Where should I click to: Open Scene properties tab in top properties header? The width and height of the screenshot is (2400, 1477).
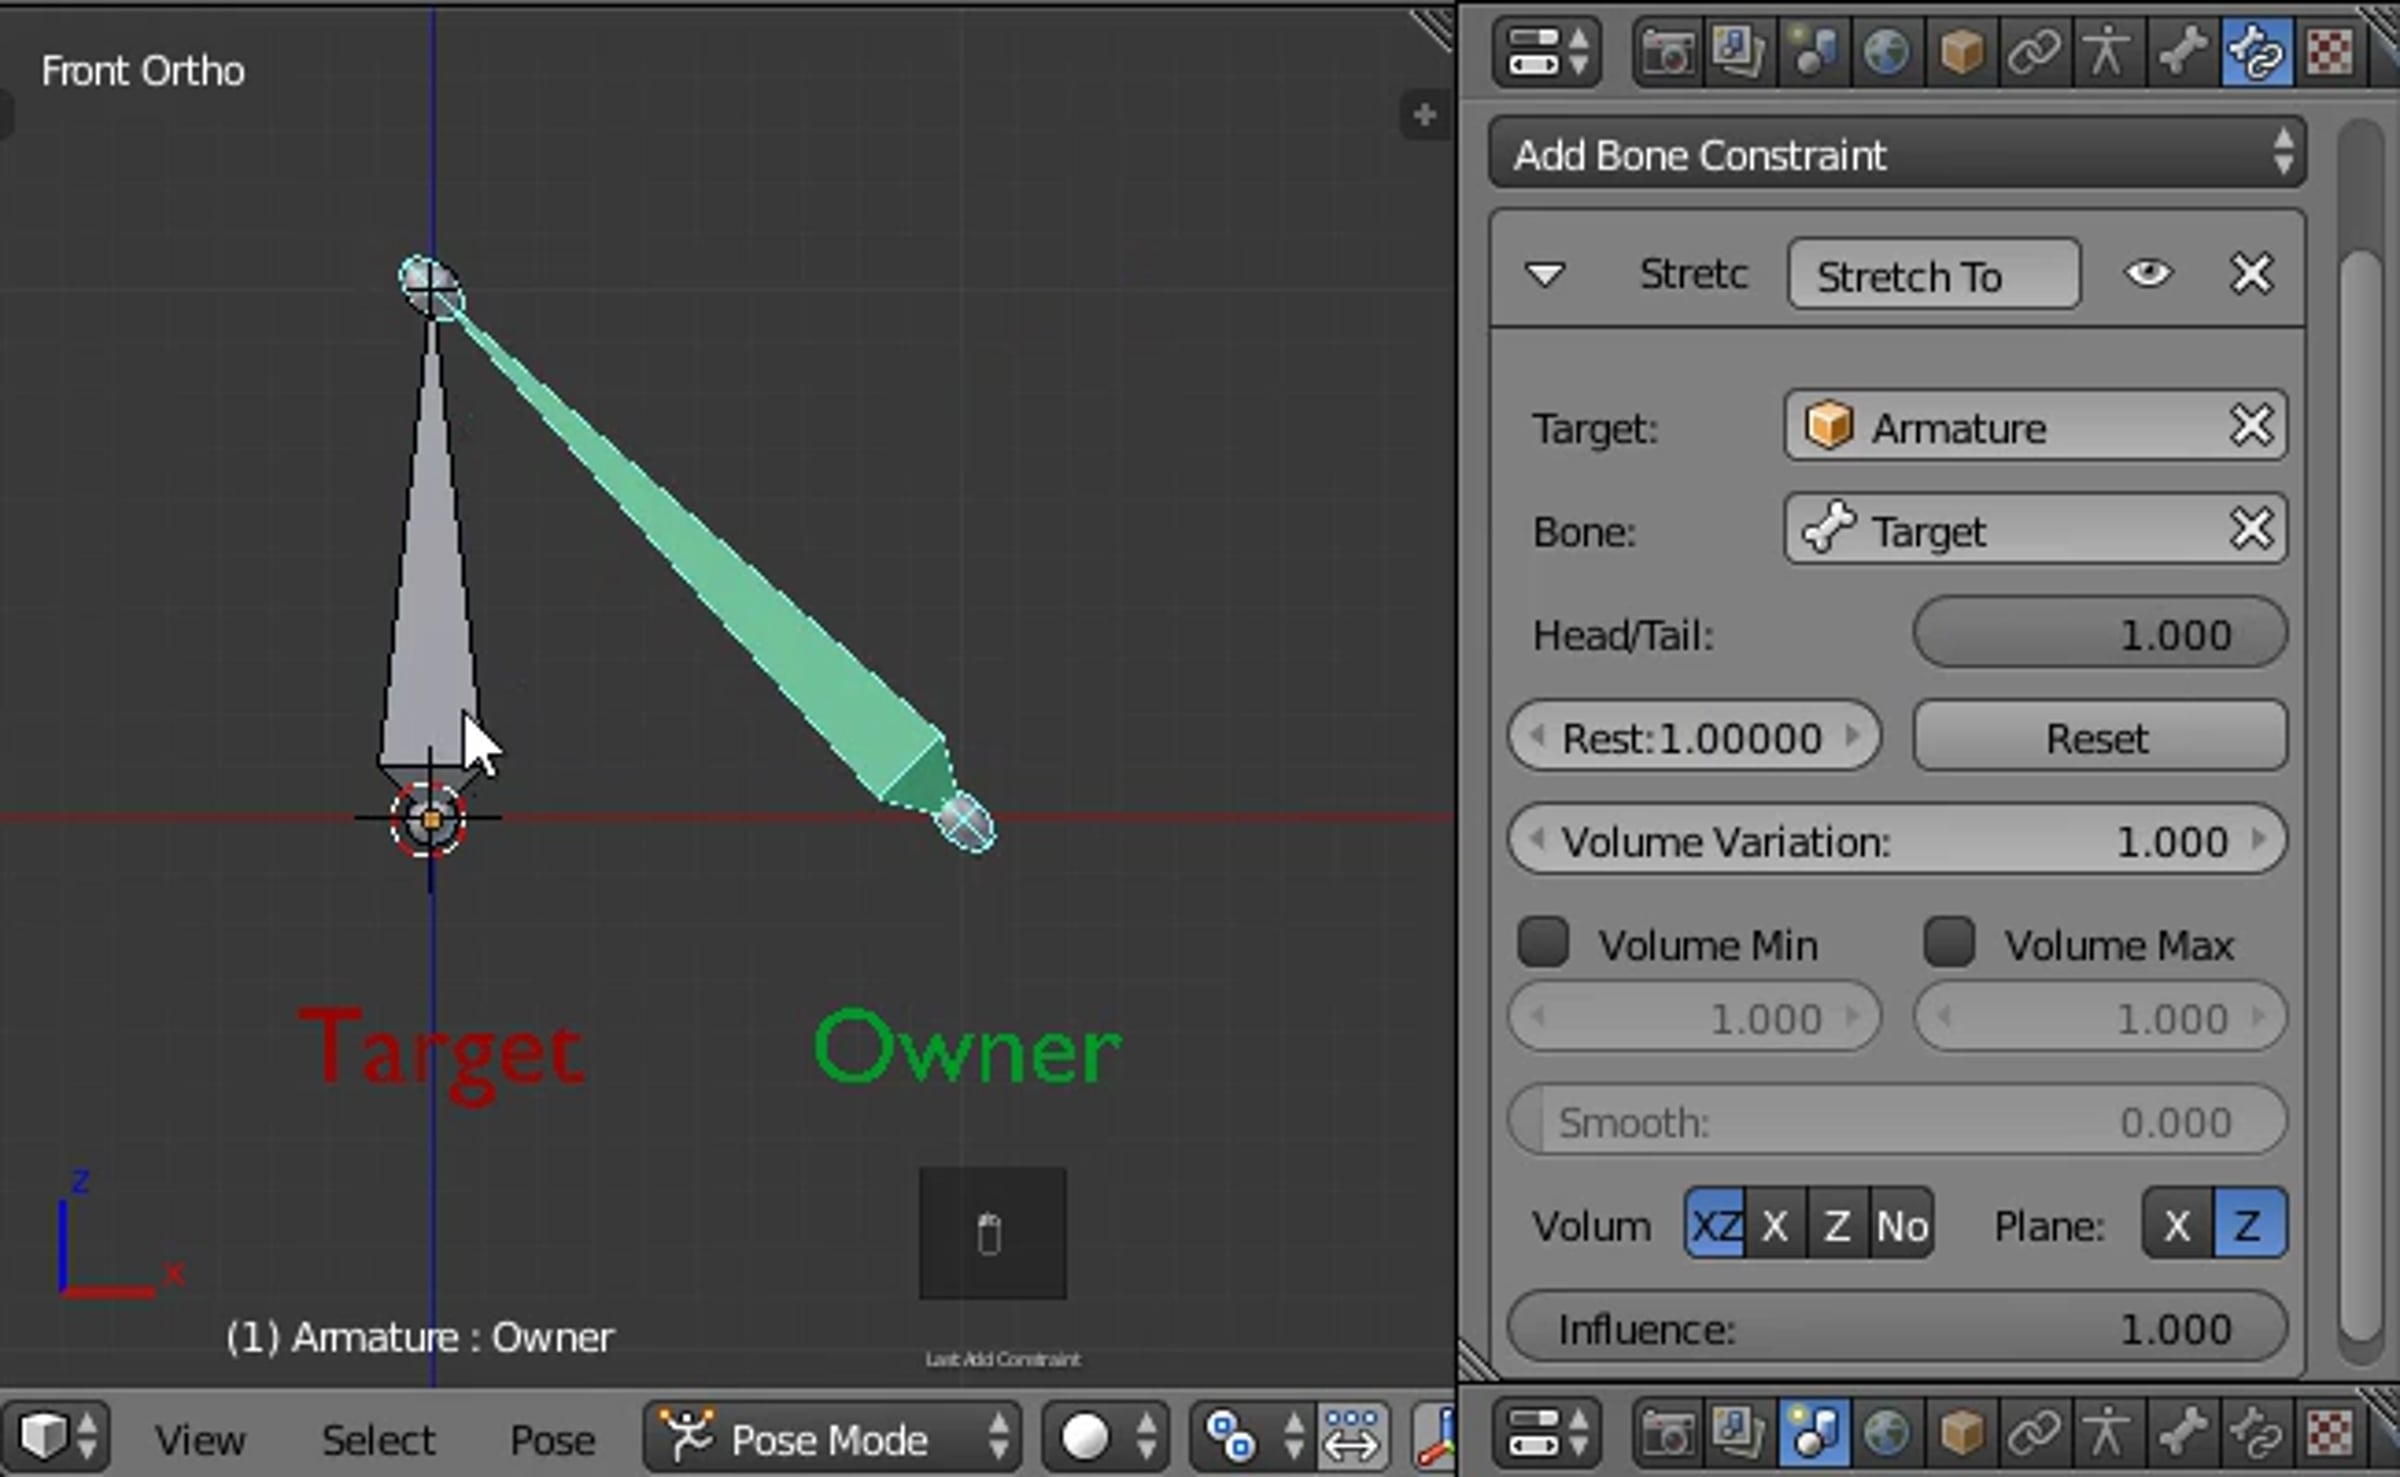point(1813,51)
